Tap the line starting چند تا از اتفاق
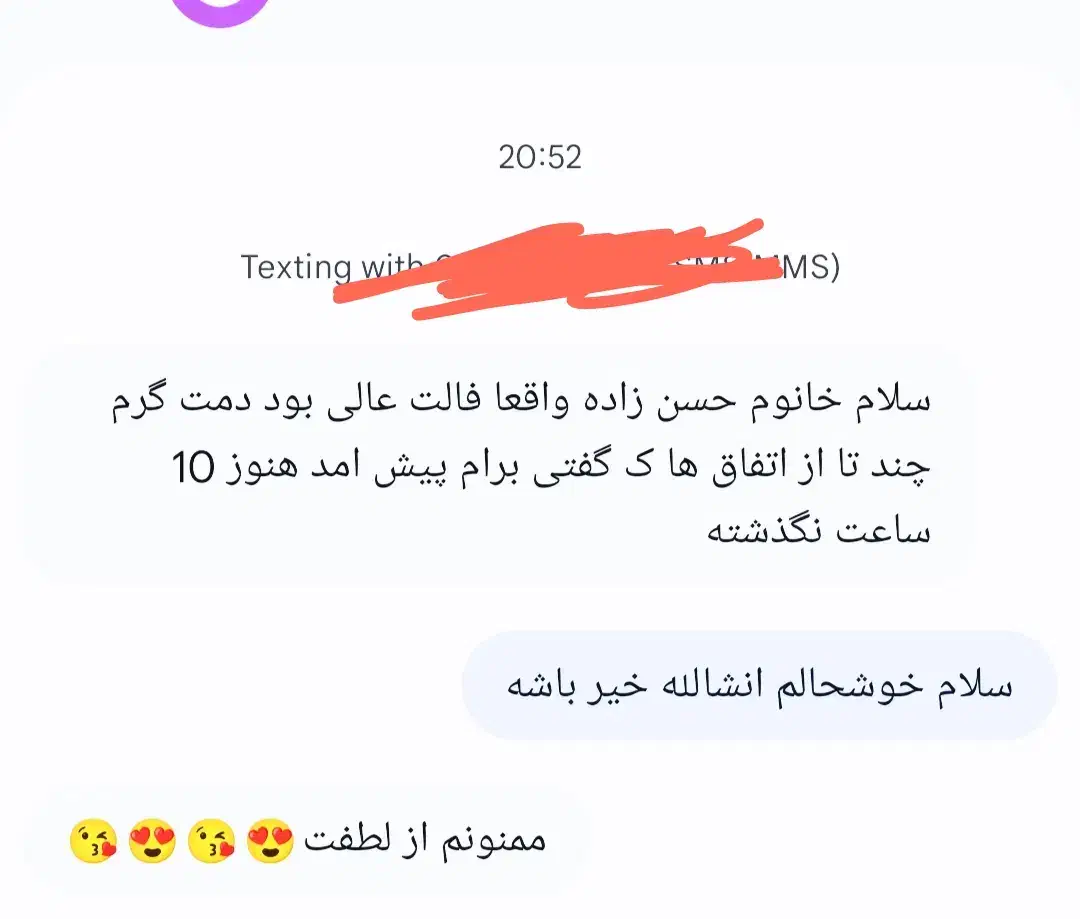 (x=551, y=468)
